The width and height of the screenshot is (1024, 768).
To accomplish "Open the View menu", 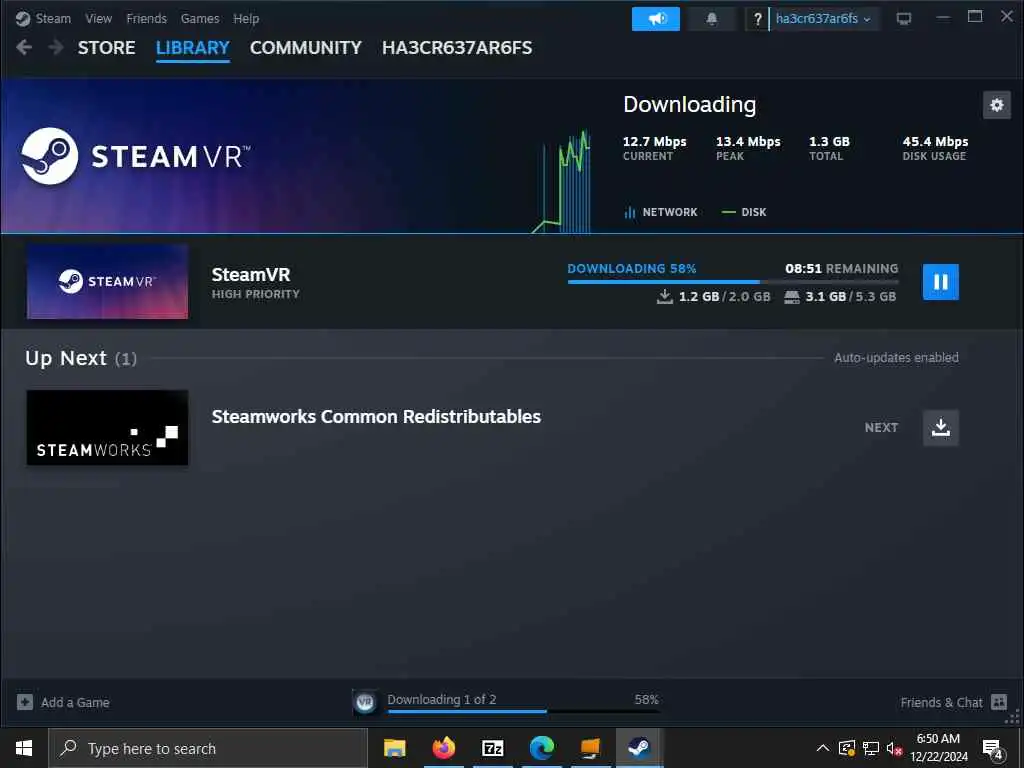I will [x=98, y=18].
